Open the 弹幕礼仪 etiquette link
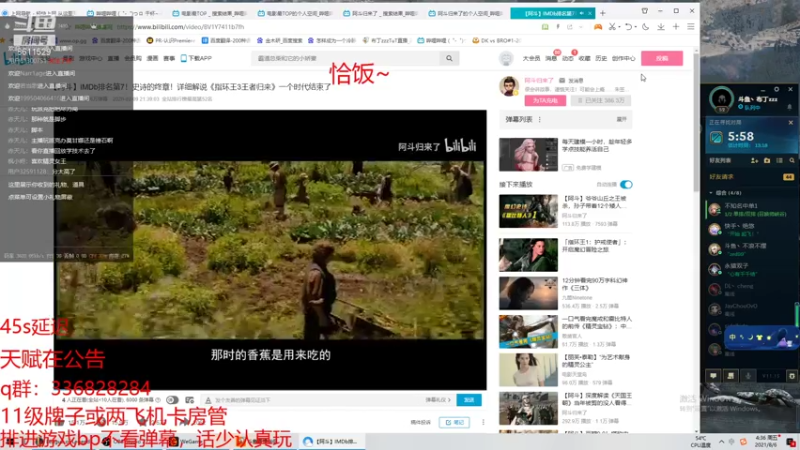 tap(438, 400)
